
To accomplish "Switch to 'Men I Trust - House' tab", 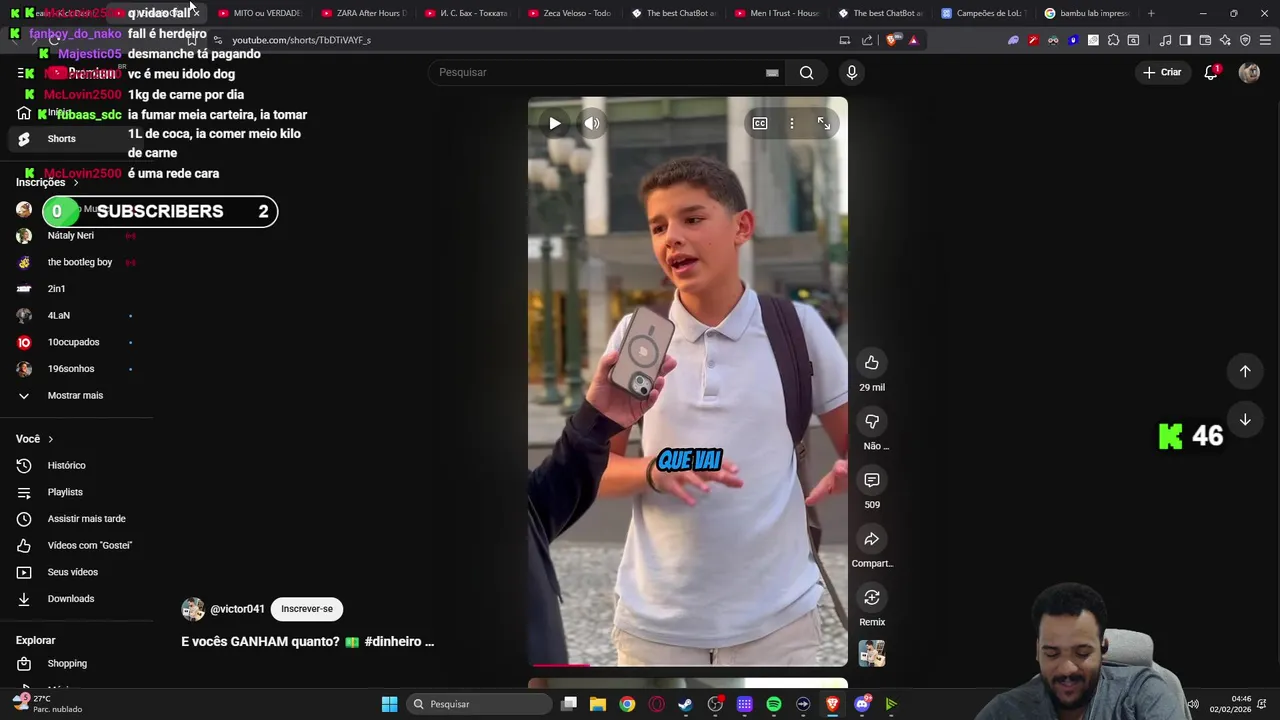I will (776, 13).
